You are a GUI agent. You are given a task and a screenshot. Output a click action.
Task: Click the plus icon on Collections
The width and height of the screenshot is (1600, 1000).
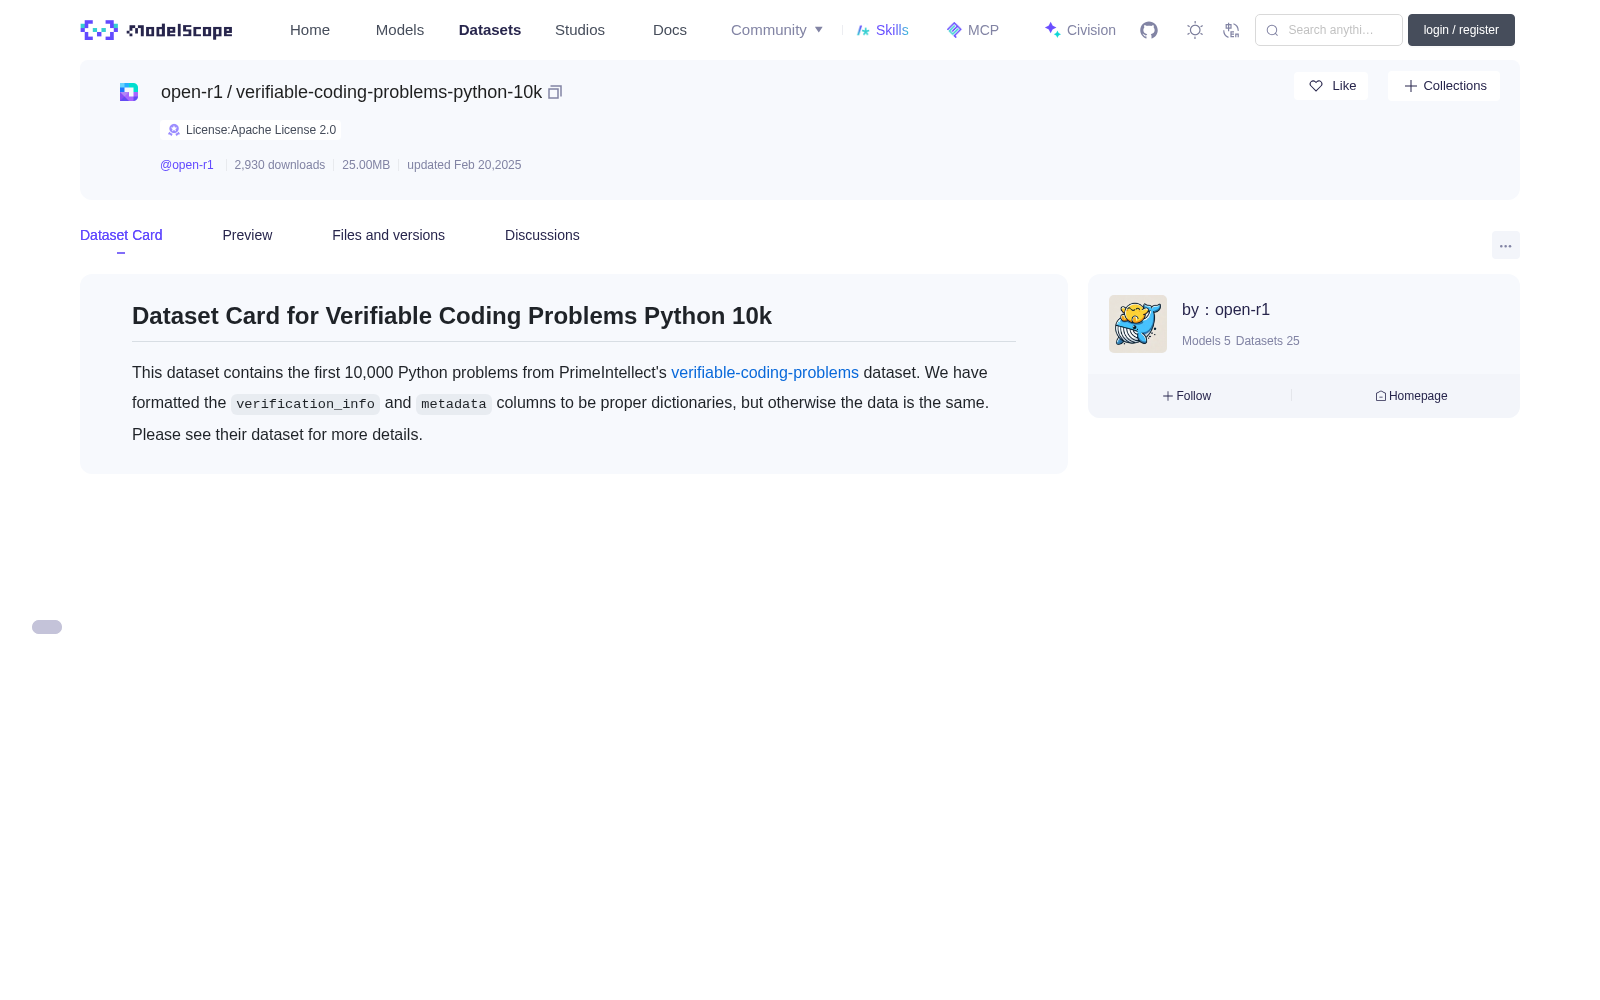[x=1411, y=86]
